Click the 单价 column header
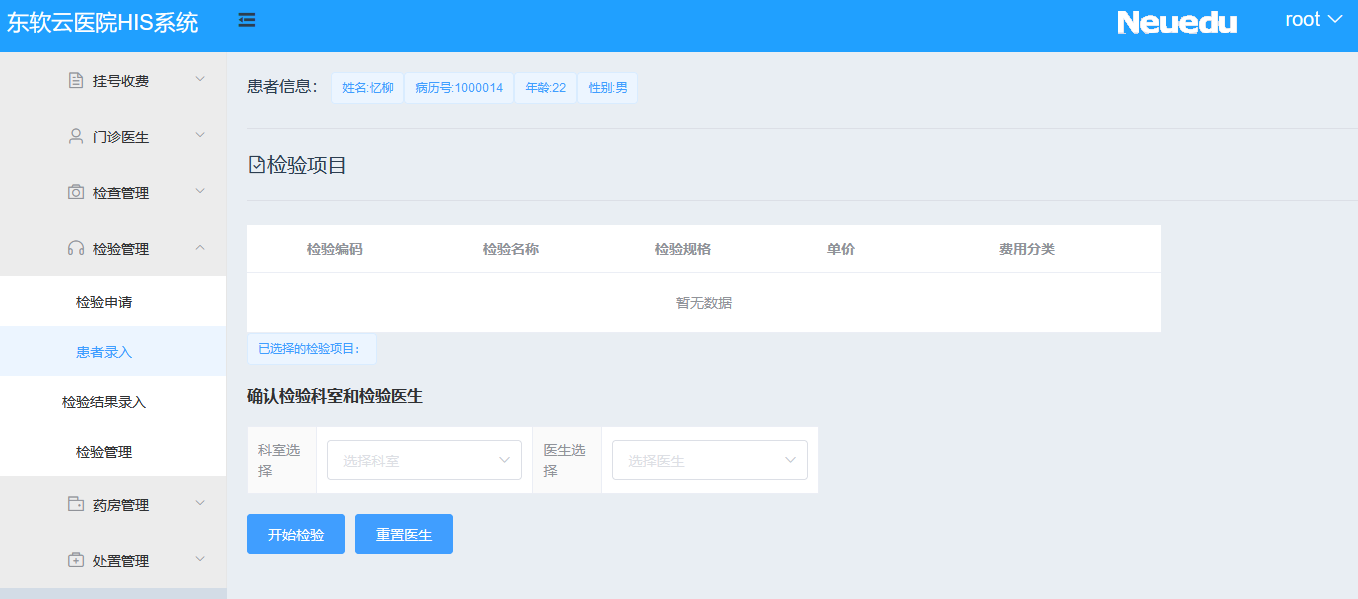 click(841, 249)
